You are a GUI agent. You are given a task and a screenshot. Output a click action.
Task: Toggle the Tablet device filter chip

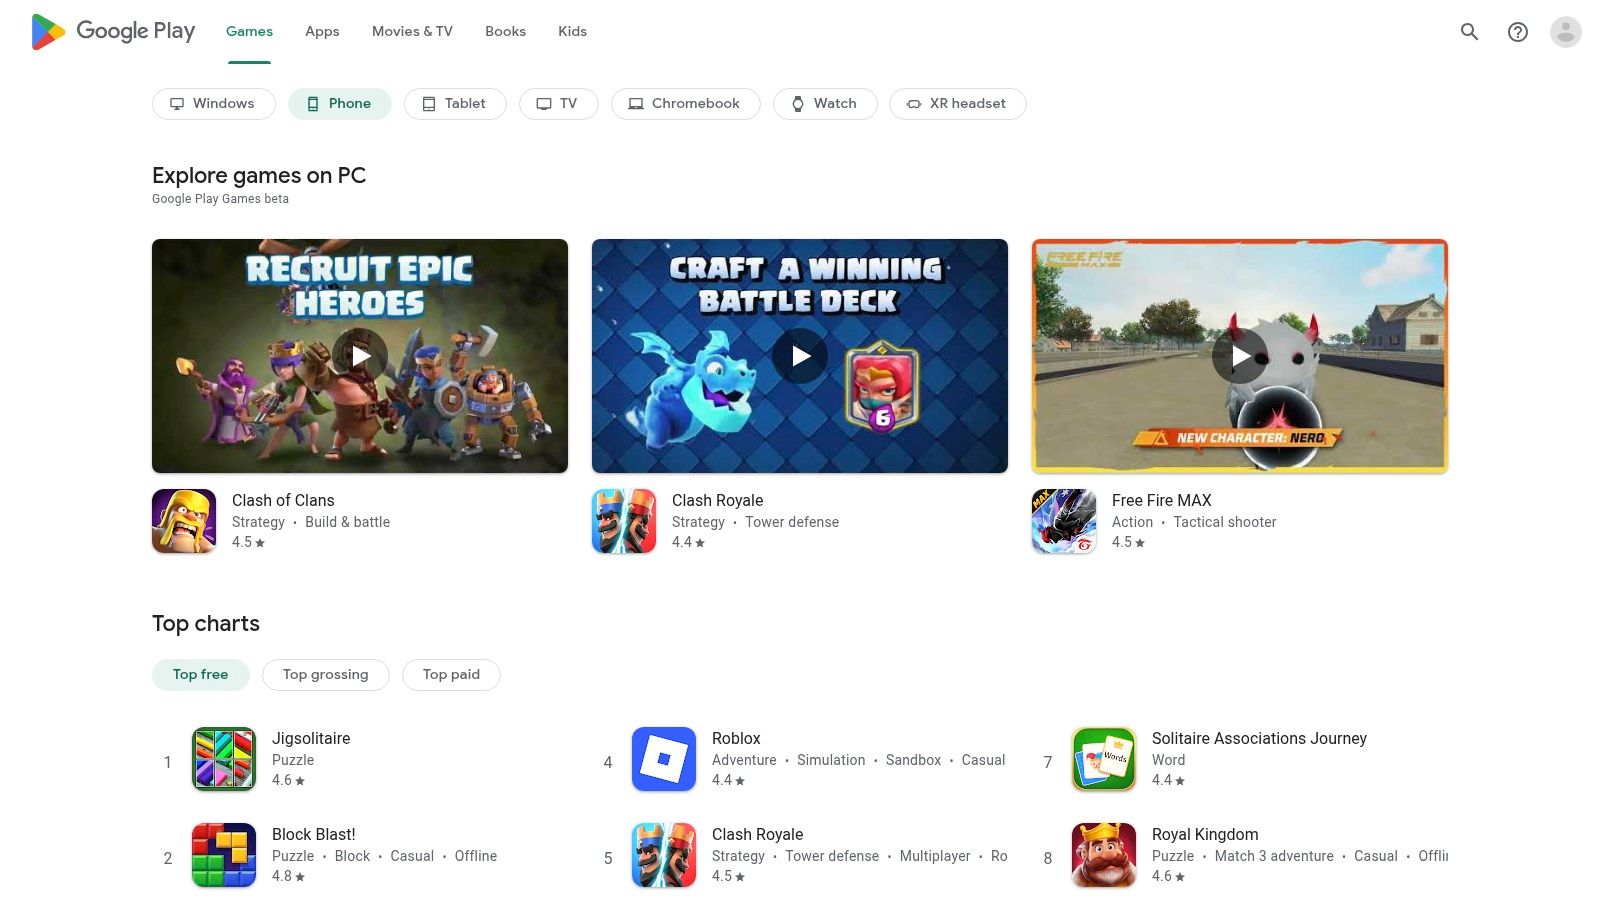tap(455, 103)
